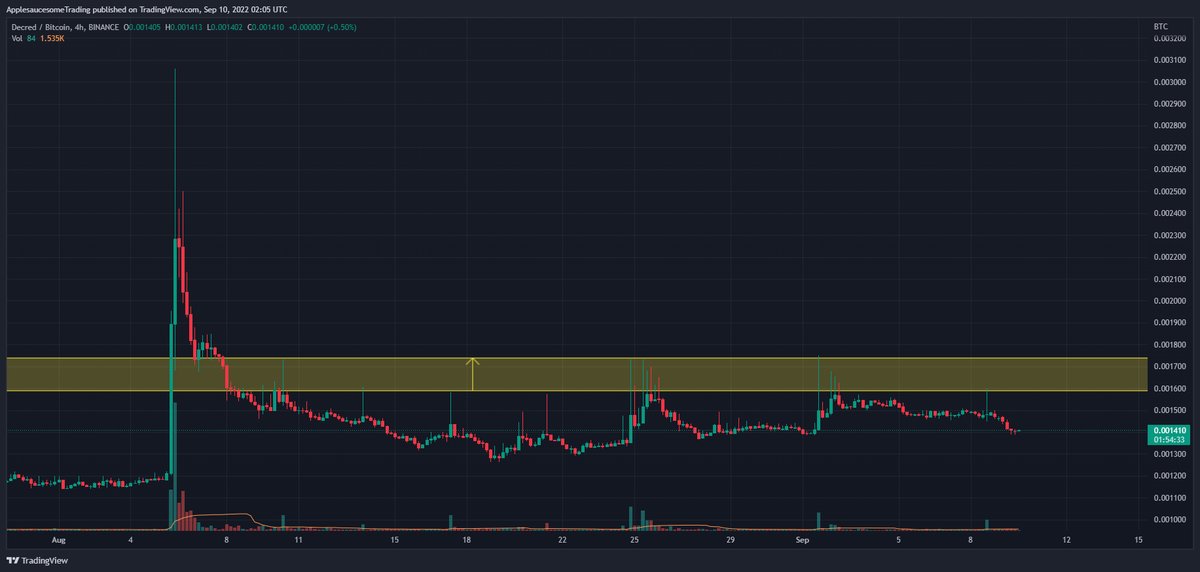Screen dimensions: 1200x572
Task: Click the yellow upward arrow in the zone
Action: [x=473, y=374]
